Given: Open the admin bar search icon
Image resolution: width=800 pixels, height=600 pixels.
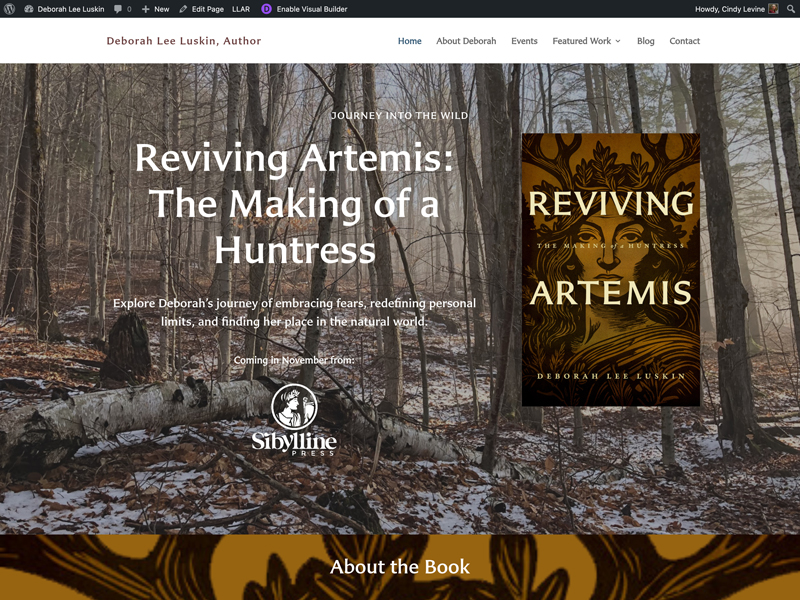Looking at the screenshot, I should [x=790, y=9].
